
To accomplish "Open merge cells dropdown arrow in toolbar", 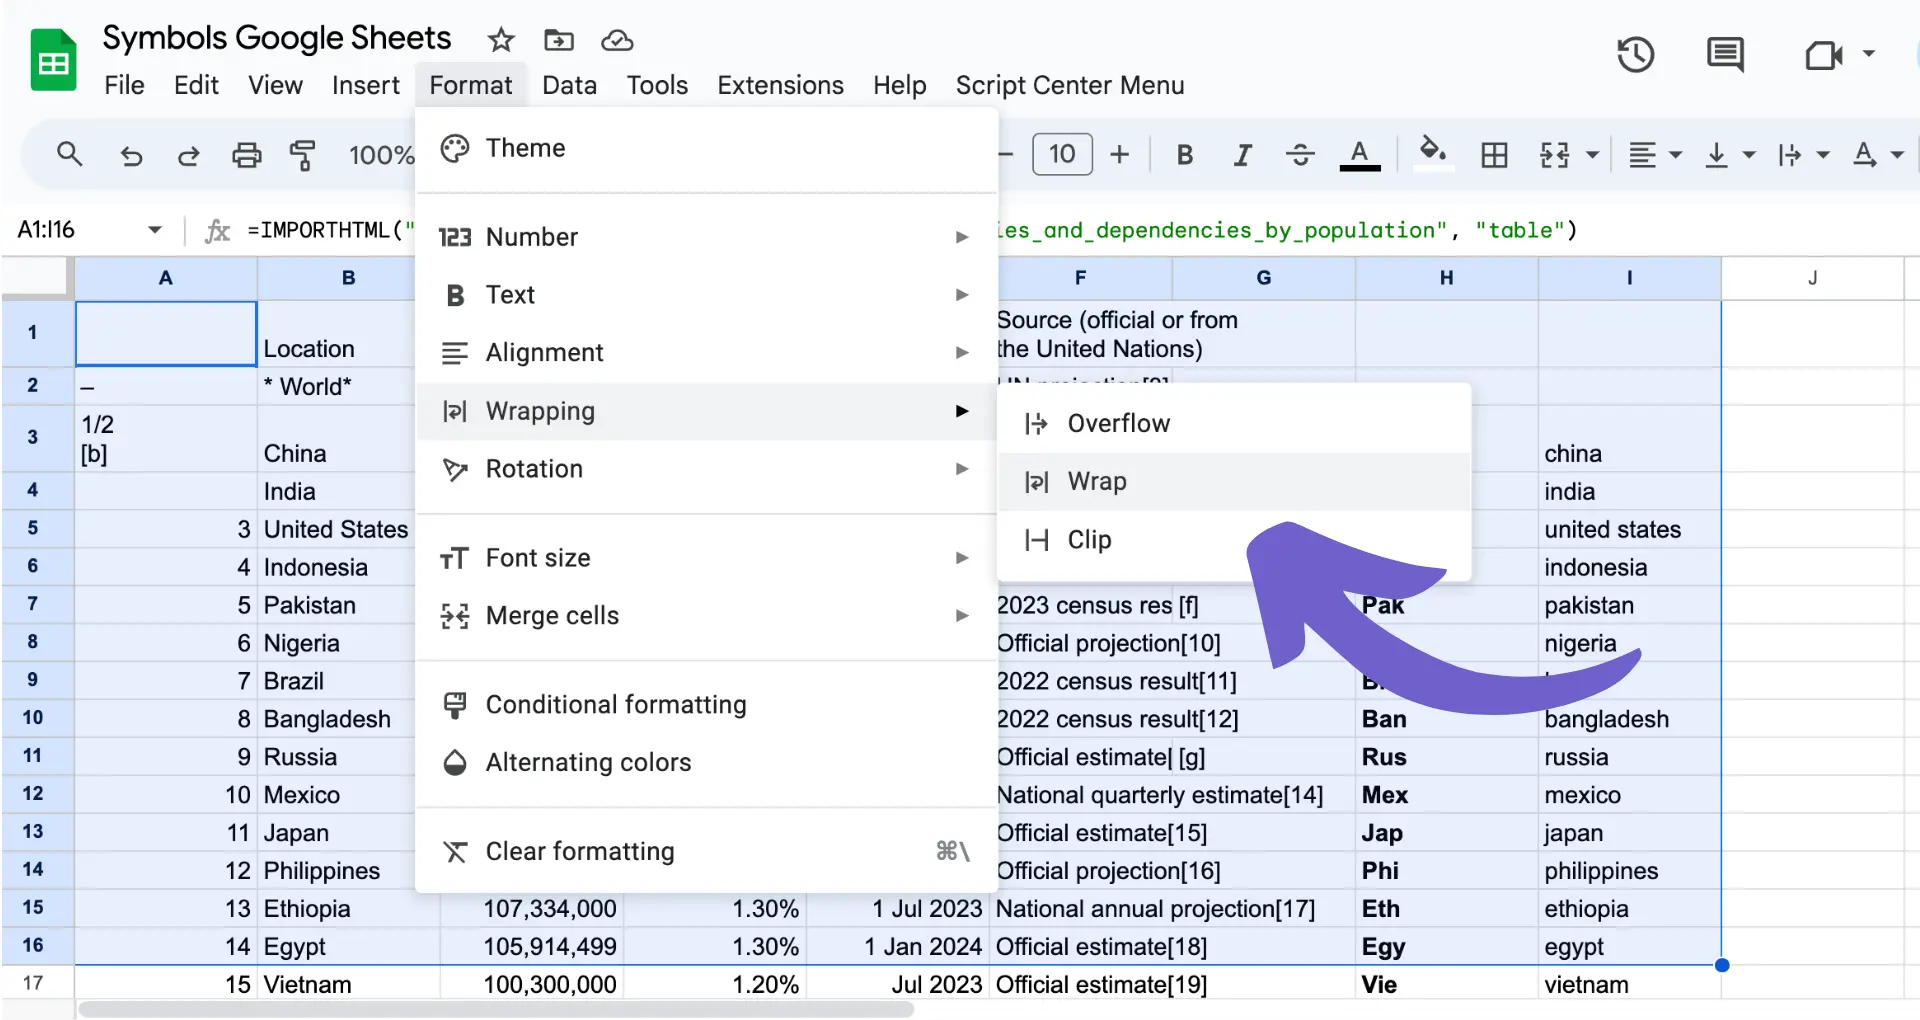I will (x=1592, y=155).
